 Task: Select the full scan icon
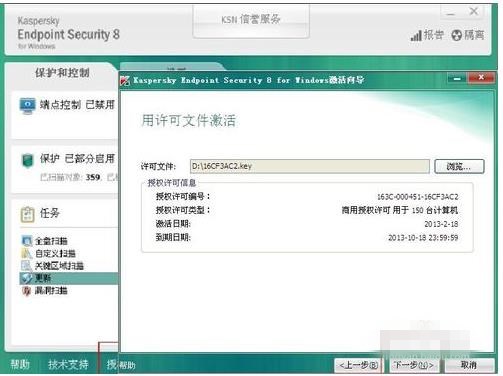[26, 241]
